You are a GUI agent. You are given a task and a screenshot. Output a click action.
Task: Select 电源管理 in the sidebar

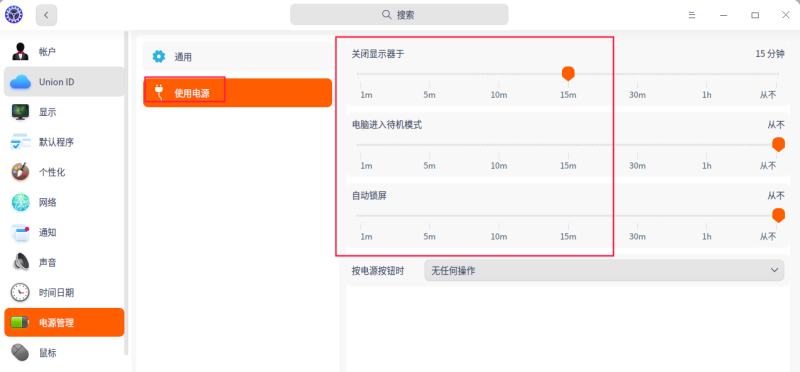tap(64, 323)
